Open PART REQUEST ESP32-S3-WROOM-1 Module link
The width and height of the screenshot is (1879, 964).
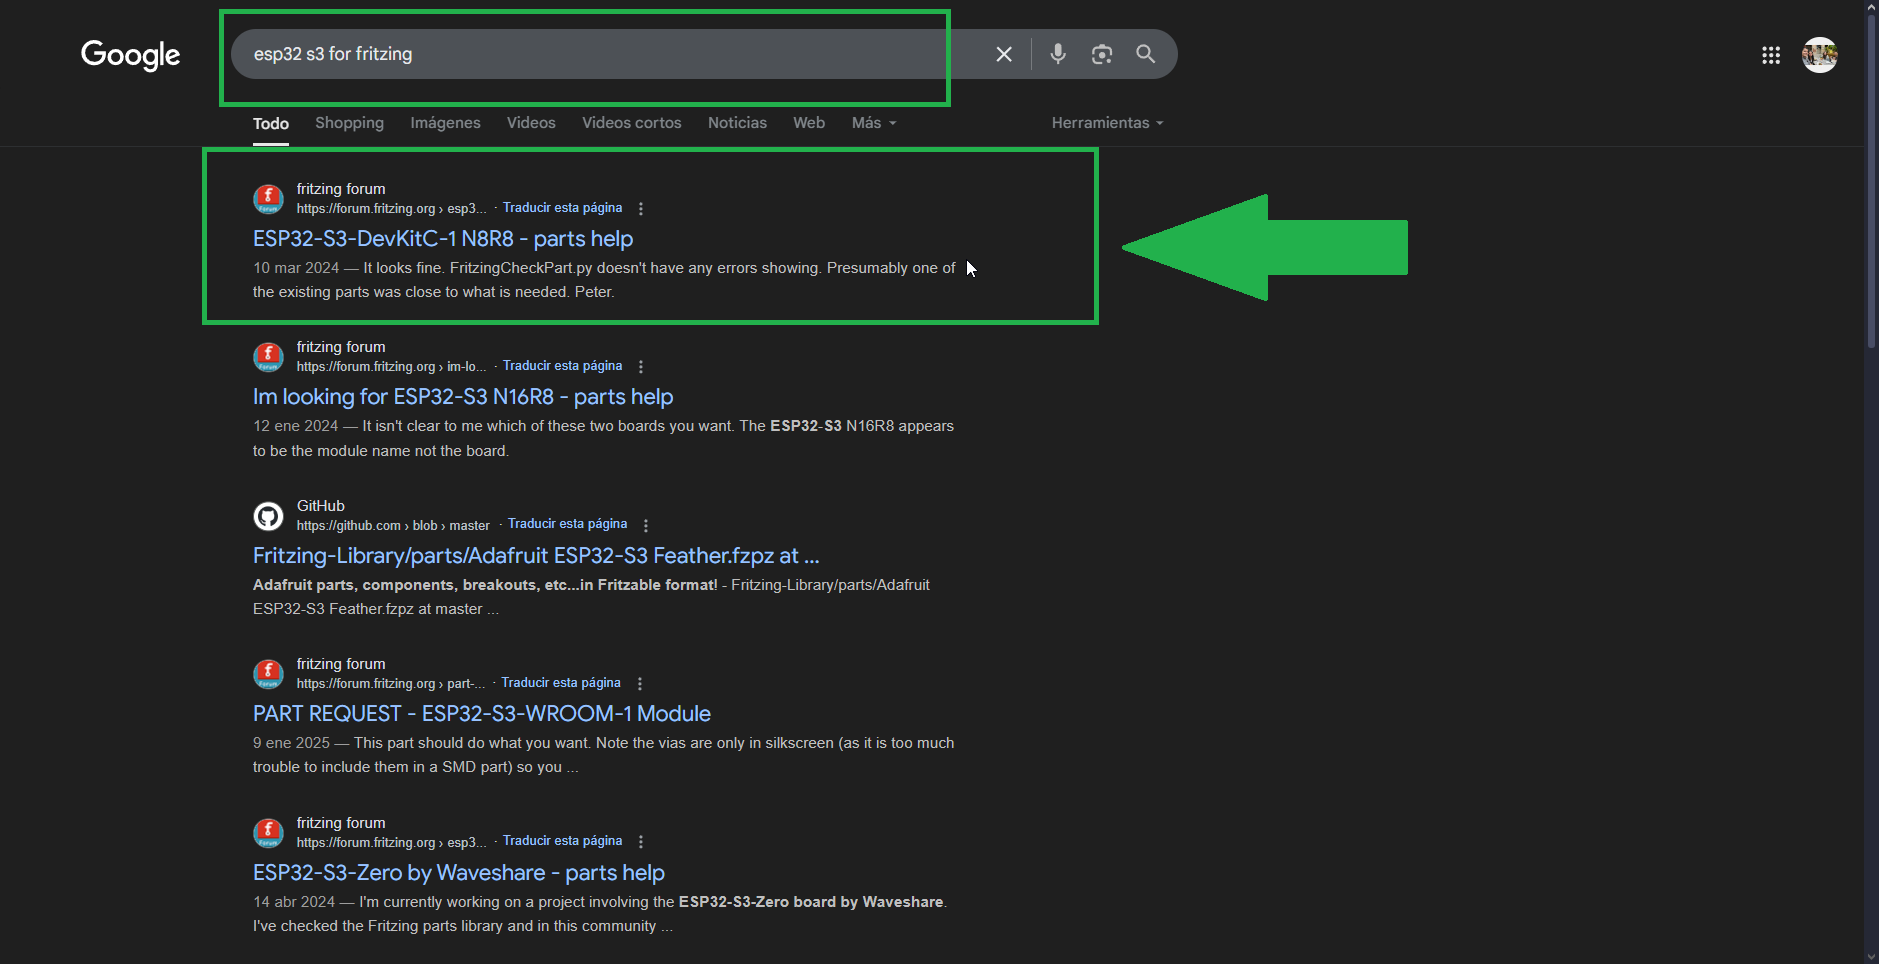click(482, 714)
